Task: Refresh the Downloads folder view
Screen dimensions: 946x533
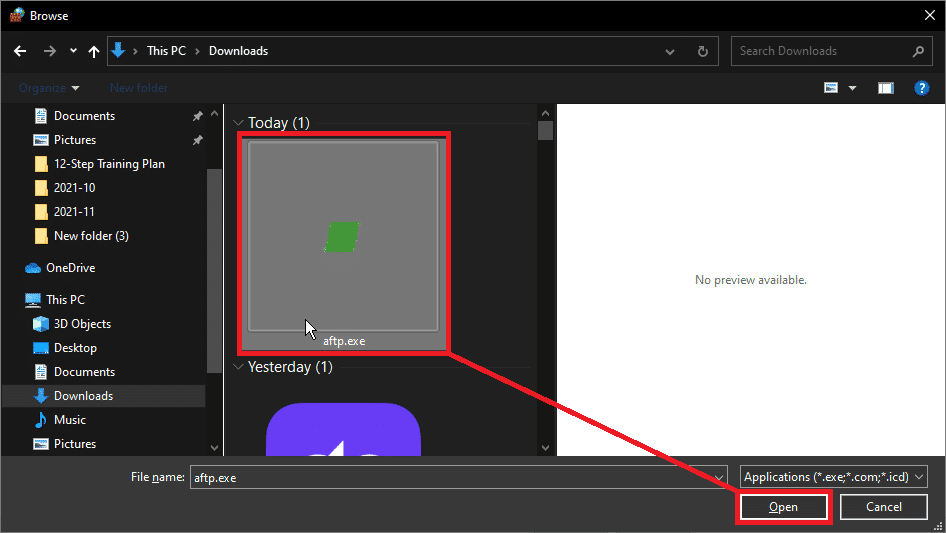Action: pos(703,51)
